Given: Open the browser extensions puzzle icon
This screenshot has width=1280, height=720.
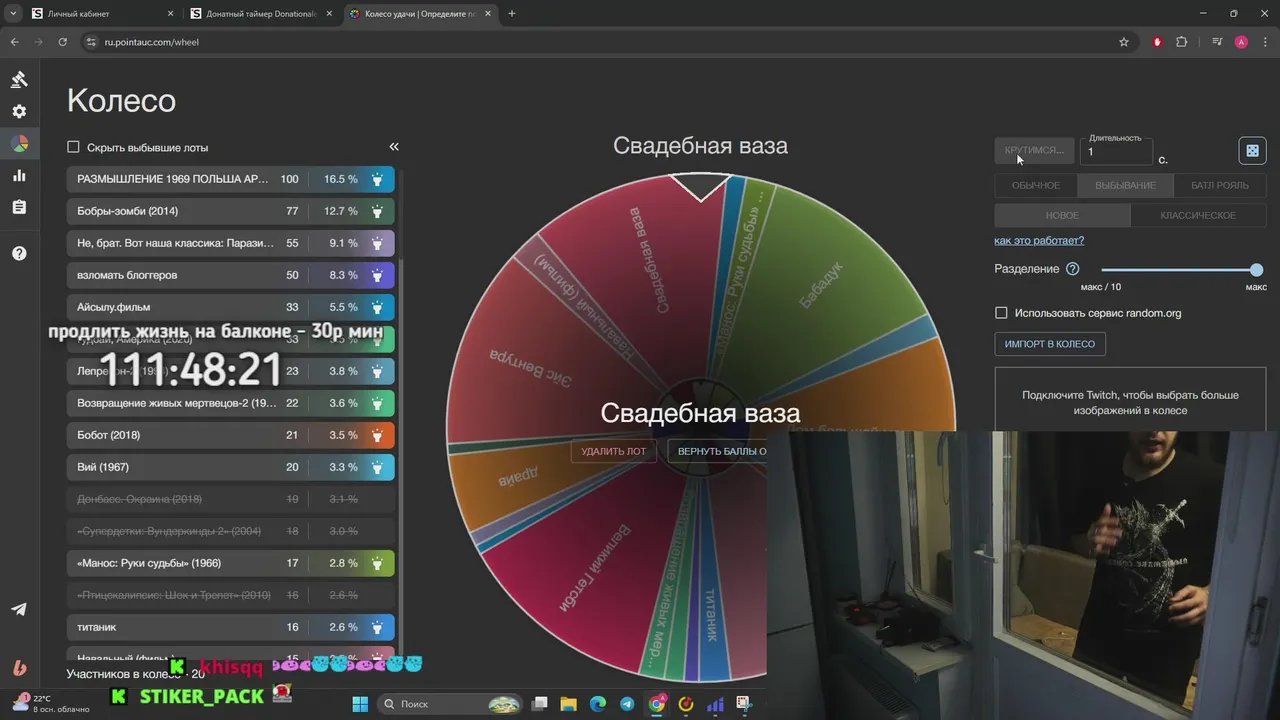Looking at the screenshot, I should [1182, 42].
